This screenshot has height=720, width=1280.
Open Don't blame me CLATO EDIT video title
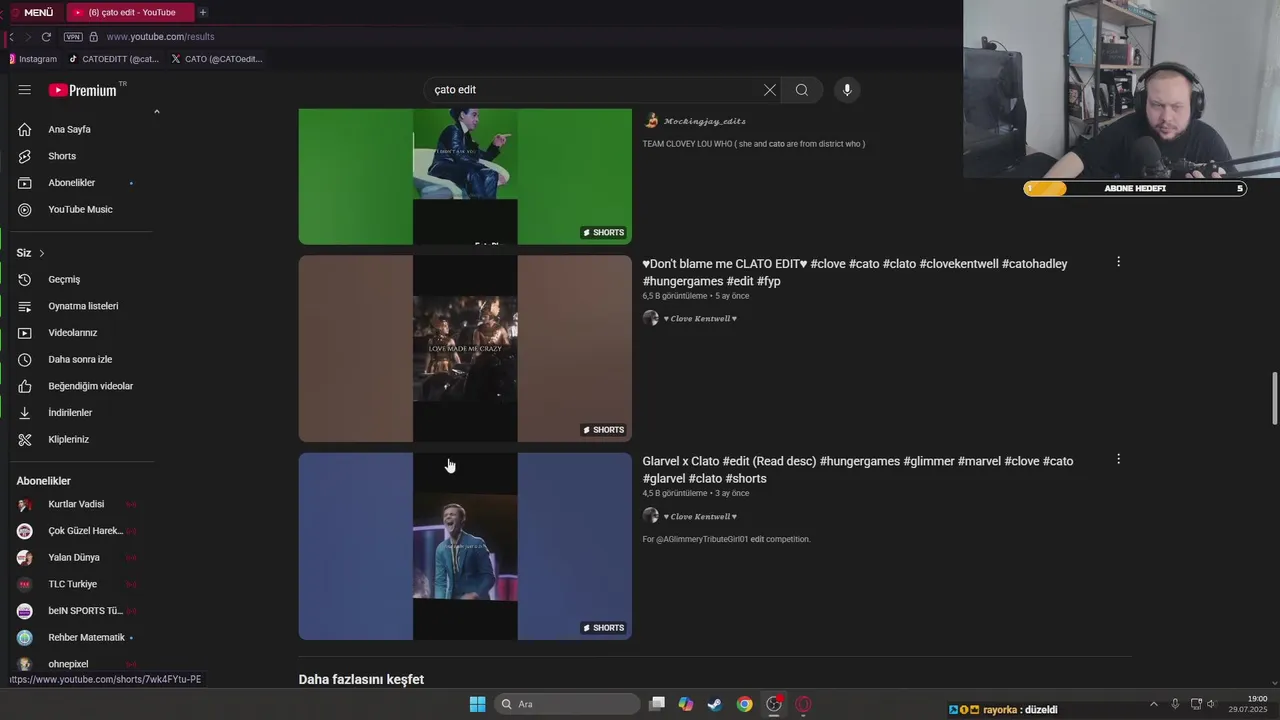[855, 272]
